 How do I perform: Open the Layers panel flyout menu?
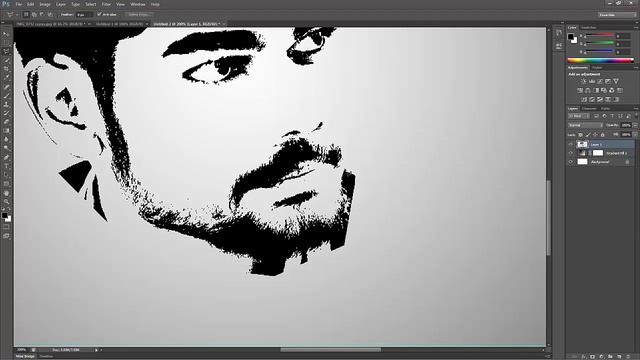click(x=636, y=109)
